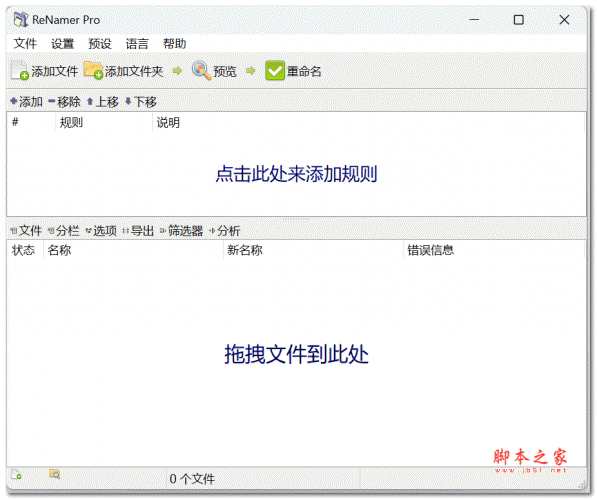Click the 重命名 button label

[304, 71]
